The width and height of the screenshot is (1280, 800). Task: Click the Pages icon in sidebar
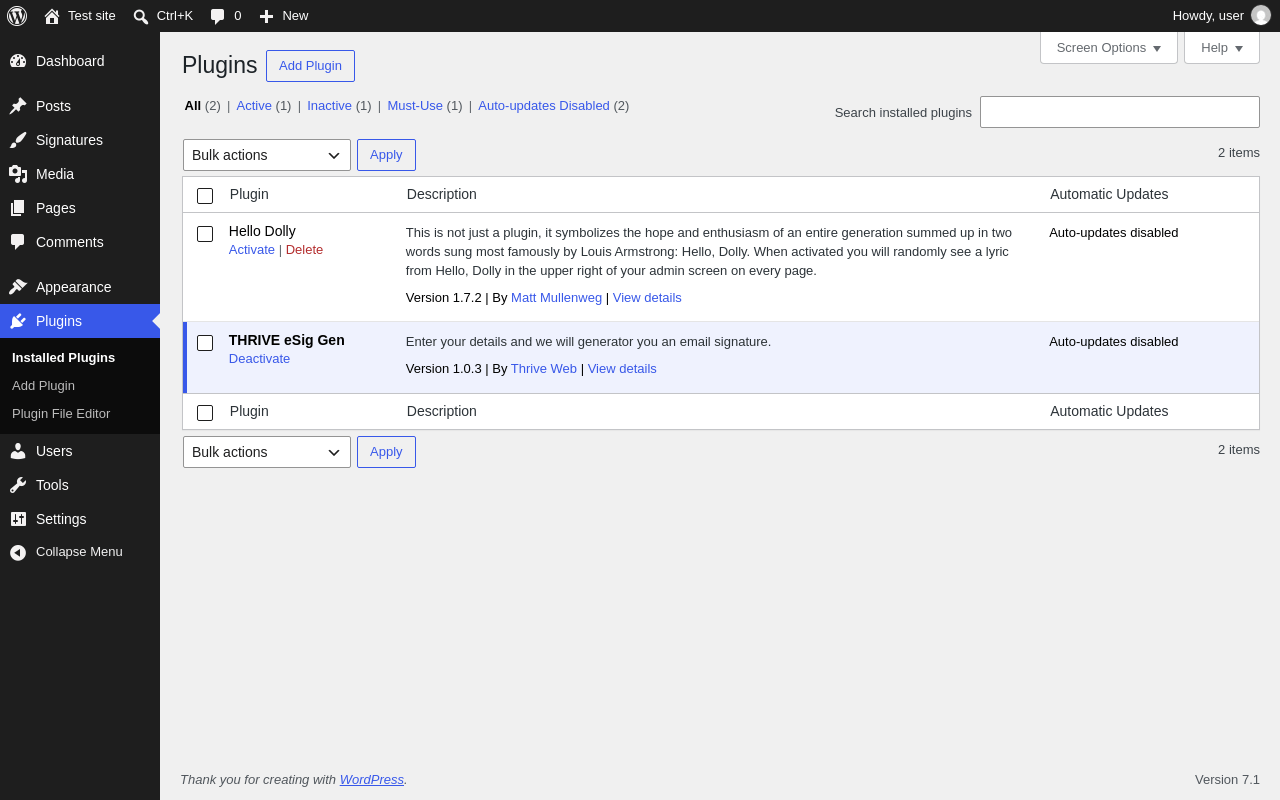click(x=18, y=208)
